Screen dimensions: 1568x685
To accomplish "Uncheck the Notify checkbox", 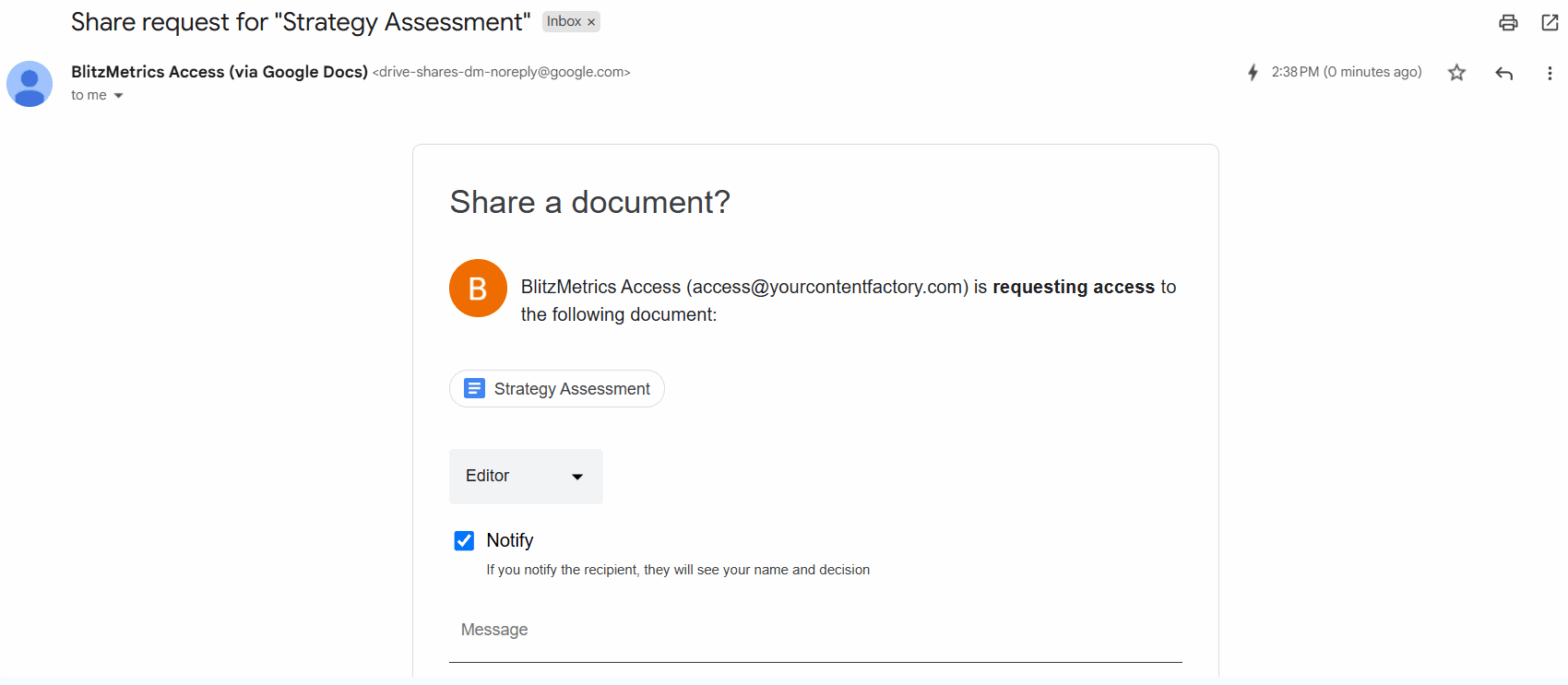I will pos(464,541).
